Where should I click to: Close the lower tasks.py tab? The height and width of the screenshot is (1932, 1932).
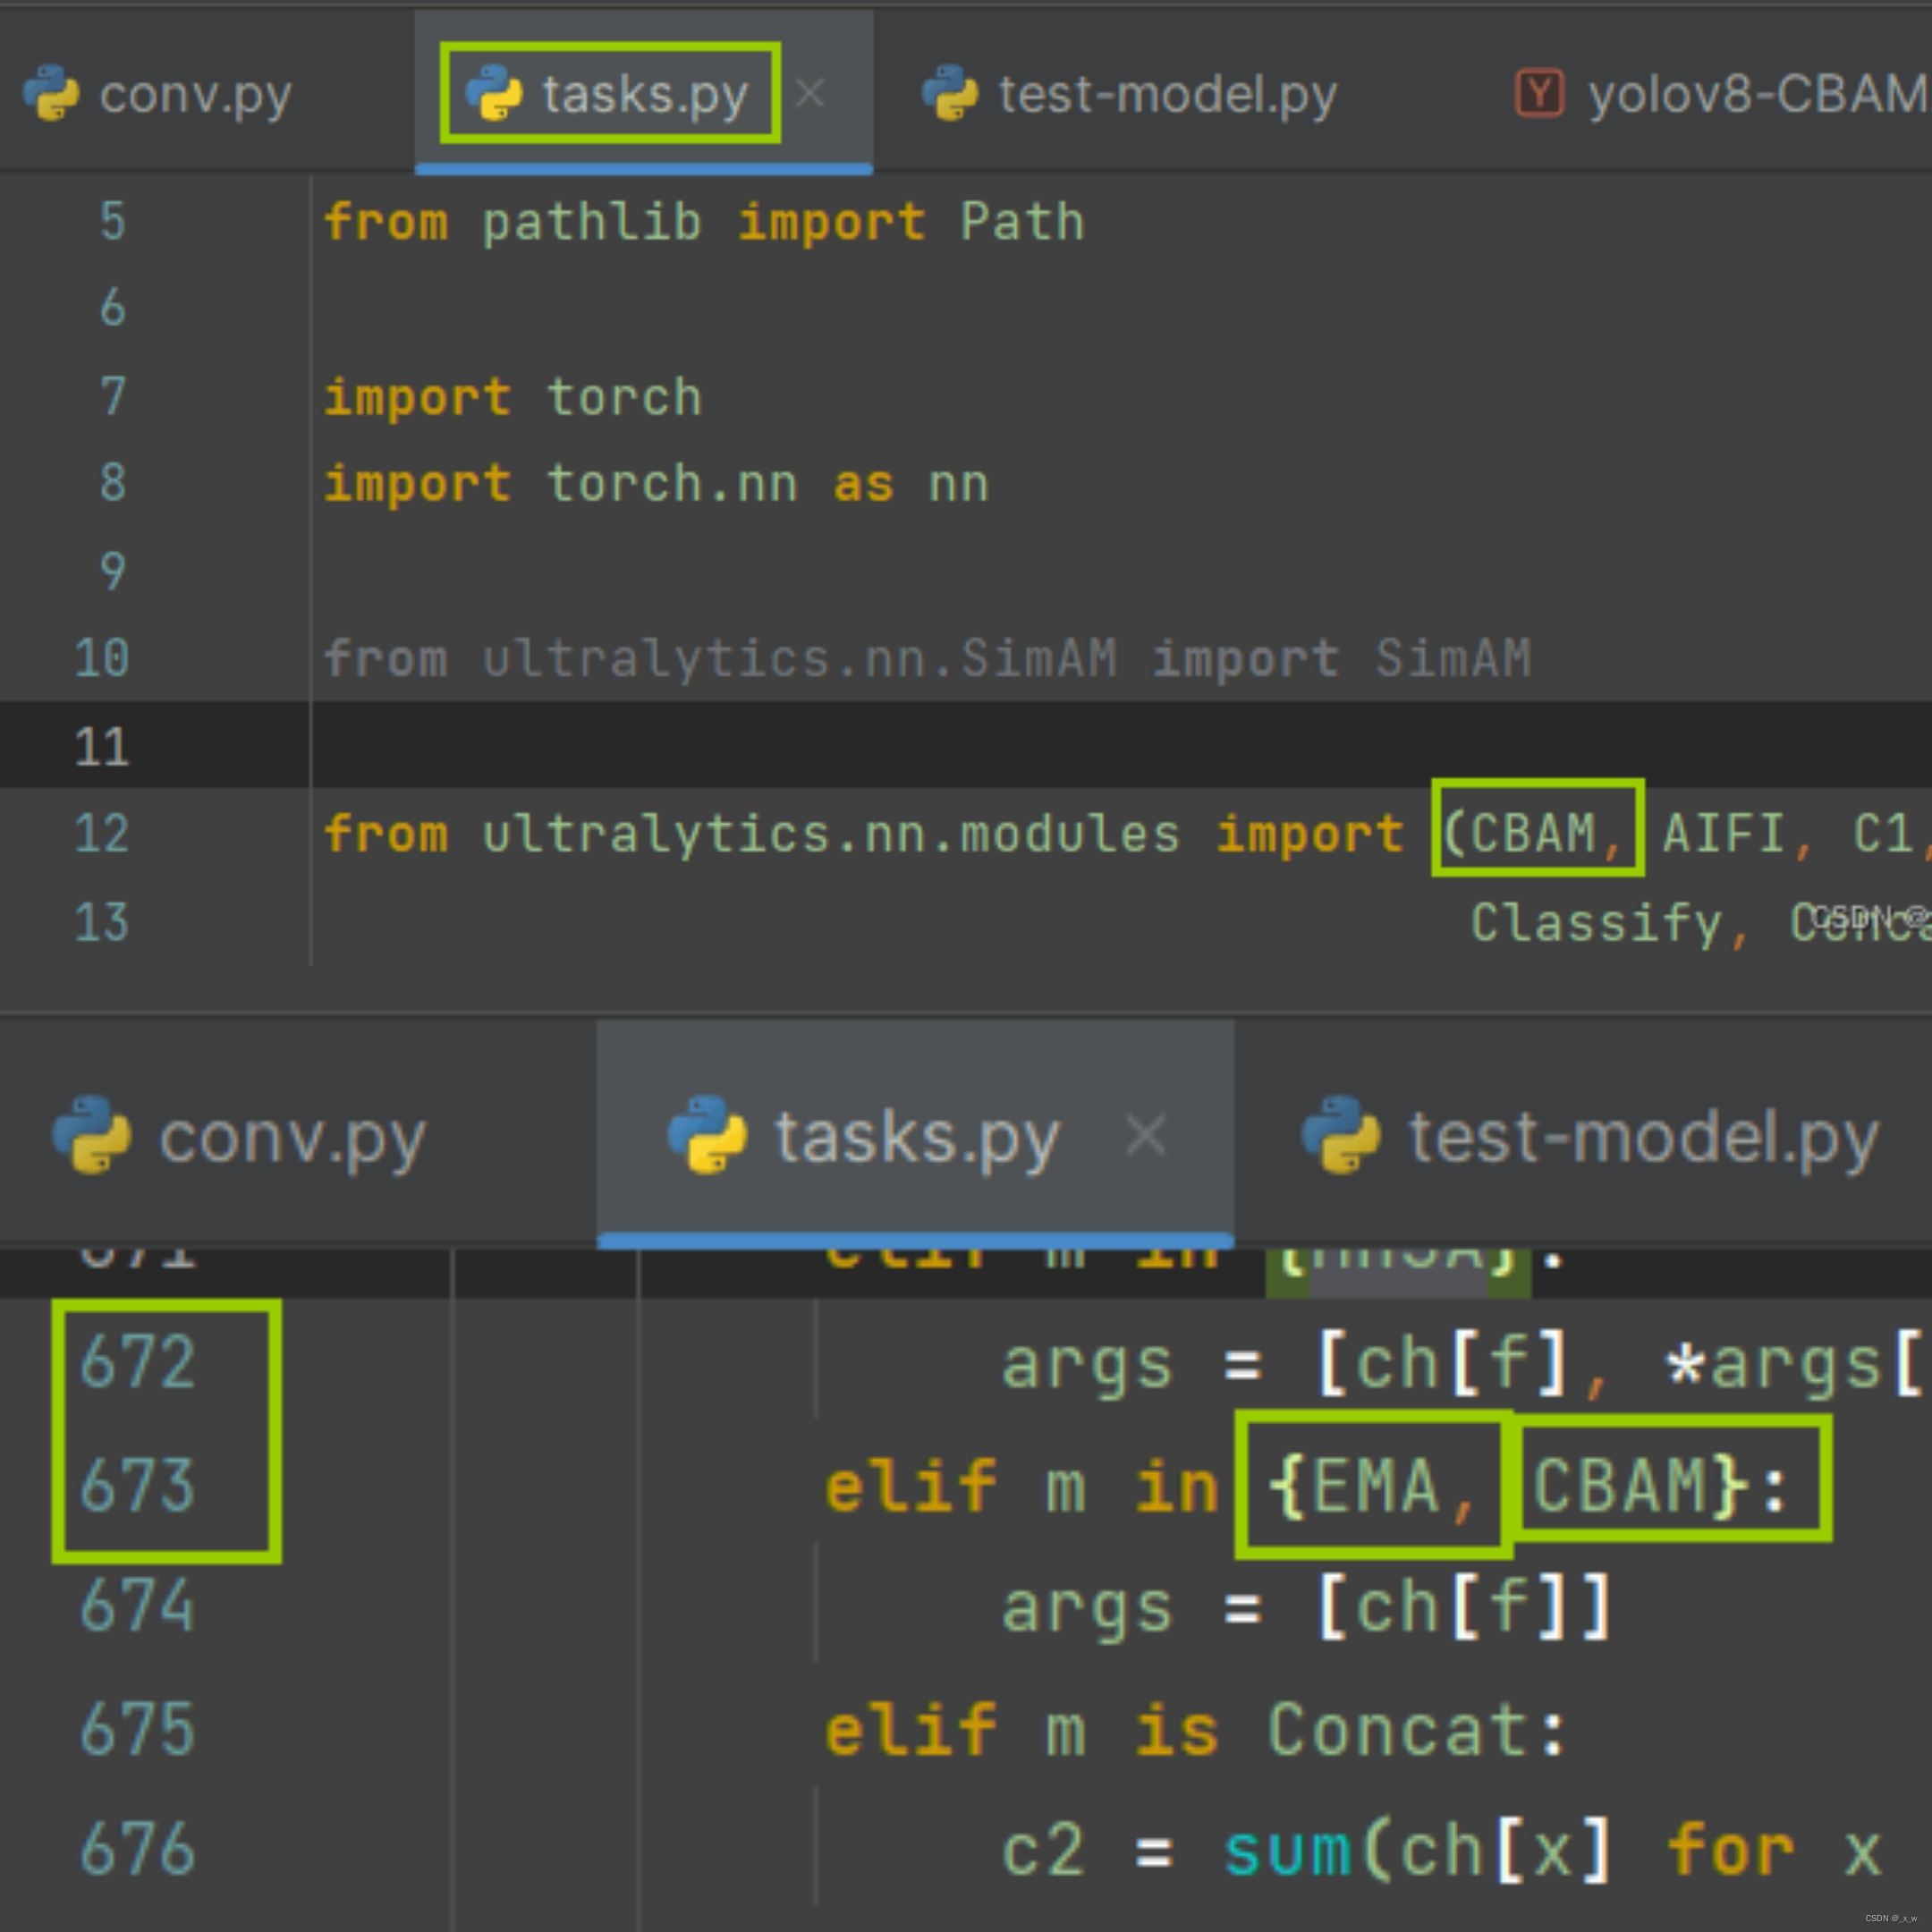coord(1145,1135)
